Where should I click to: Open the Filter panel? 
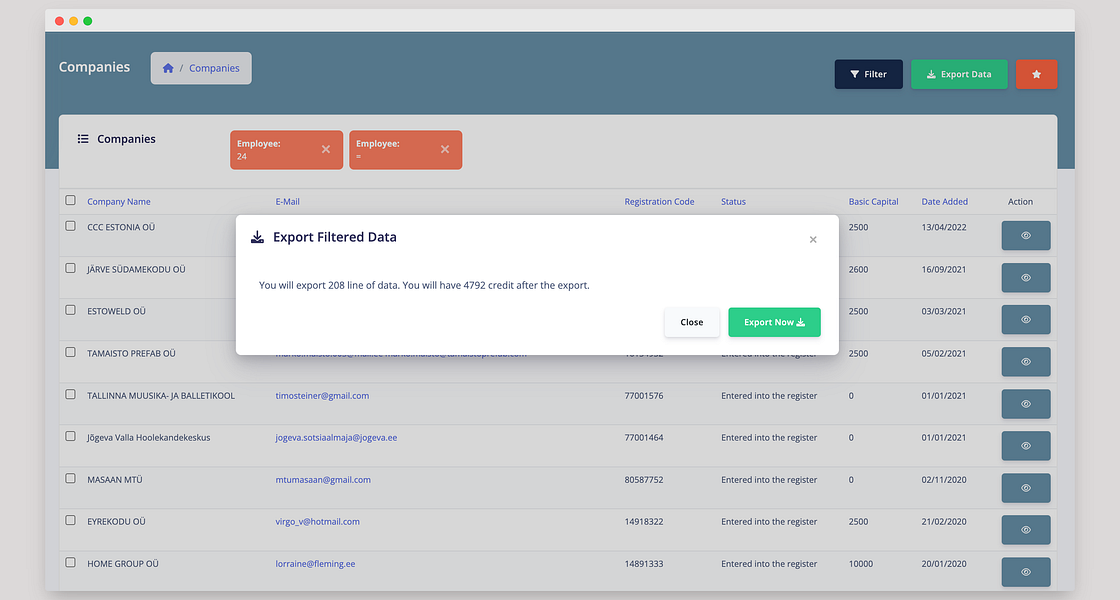[869, 74]
